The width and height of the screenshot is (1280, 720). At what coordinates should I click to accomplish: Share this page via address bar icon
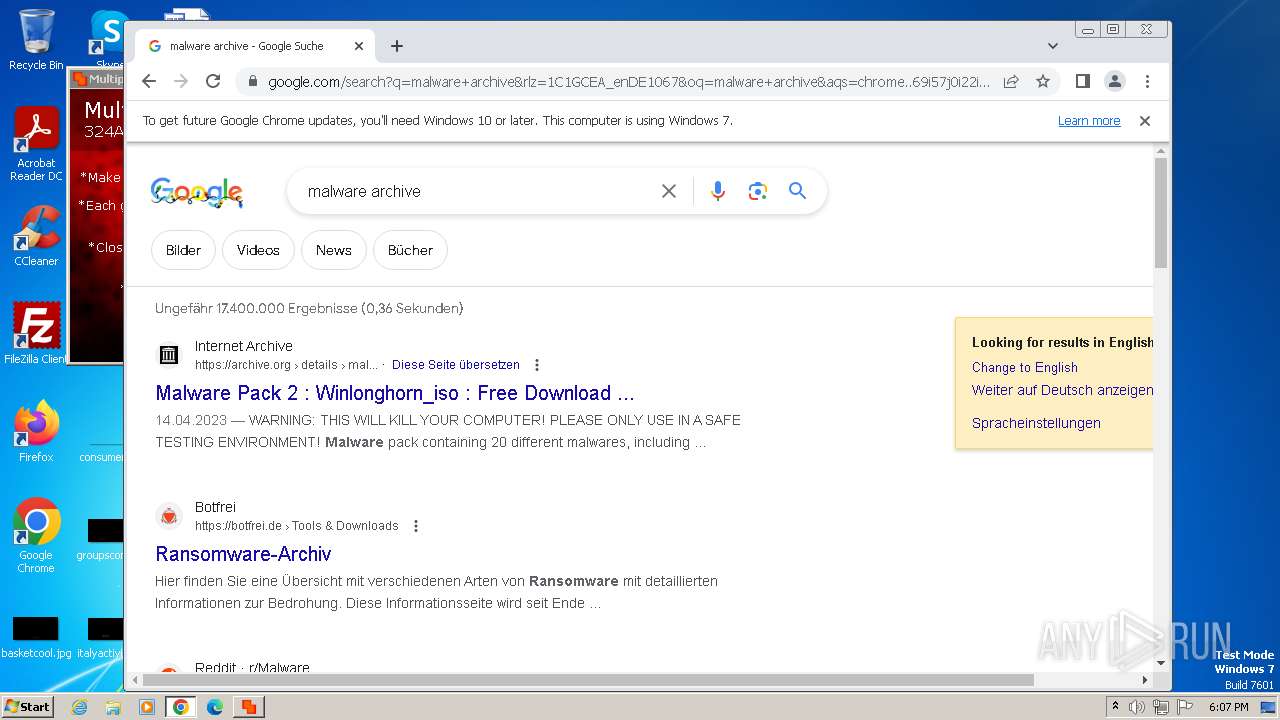[1011, 81]
